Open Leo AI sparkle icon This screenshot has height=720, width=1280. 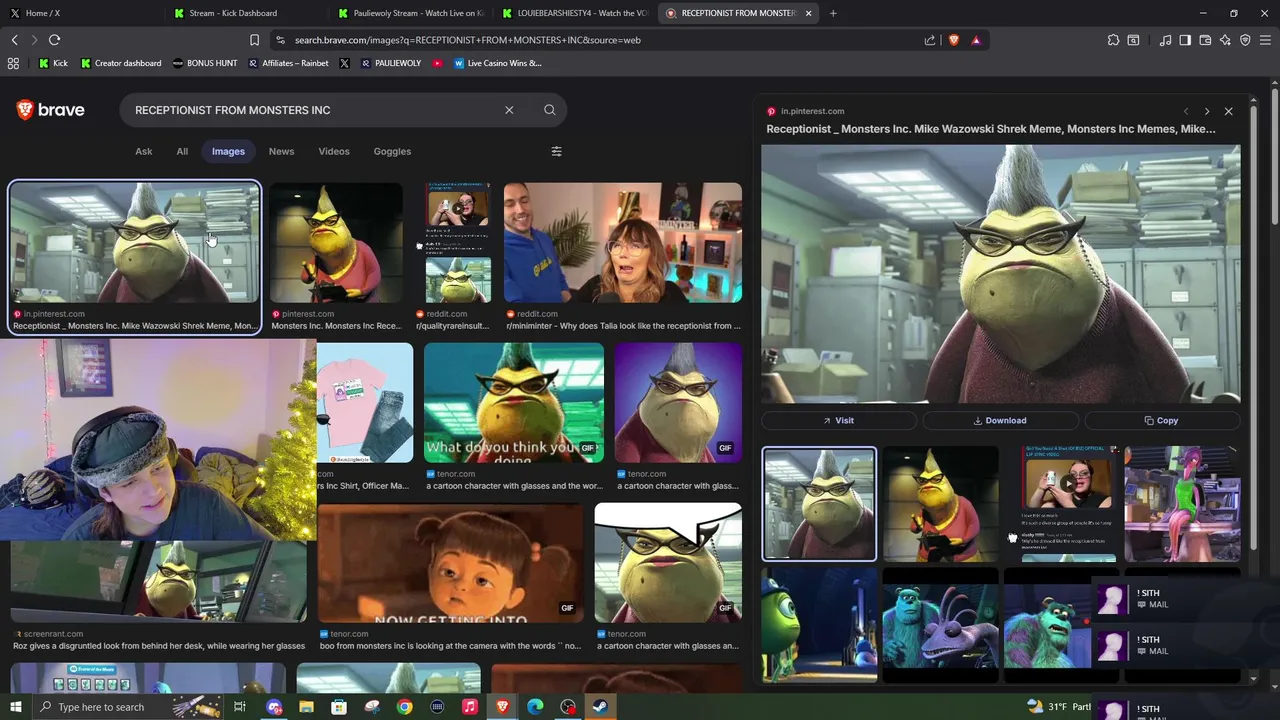tap(1225, 40)
